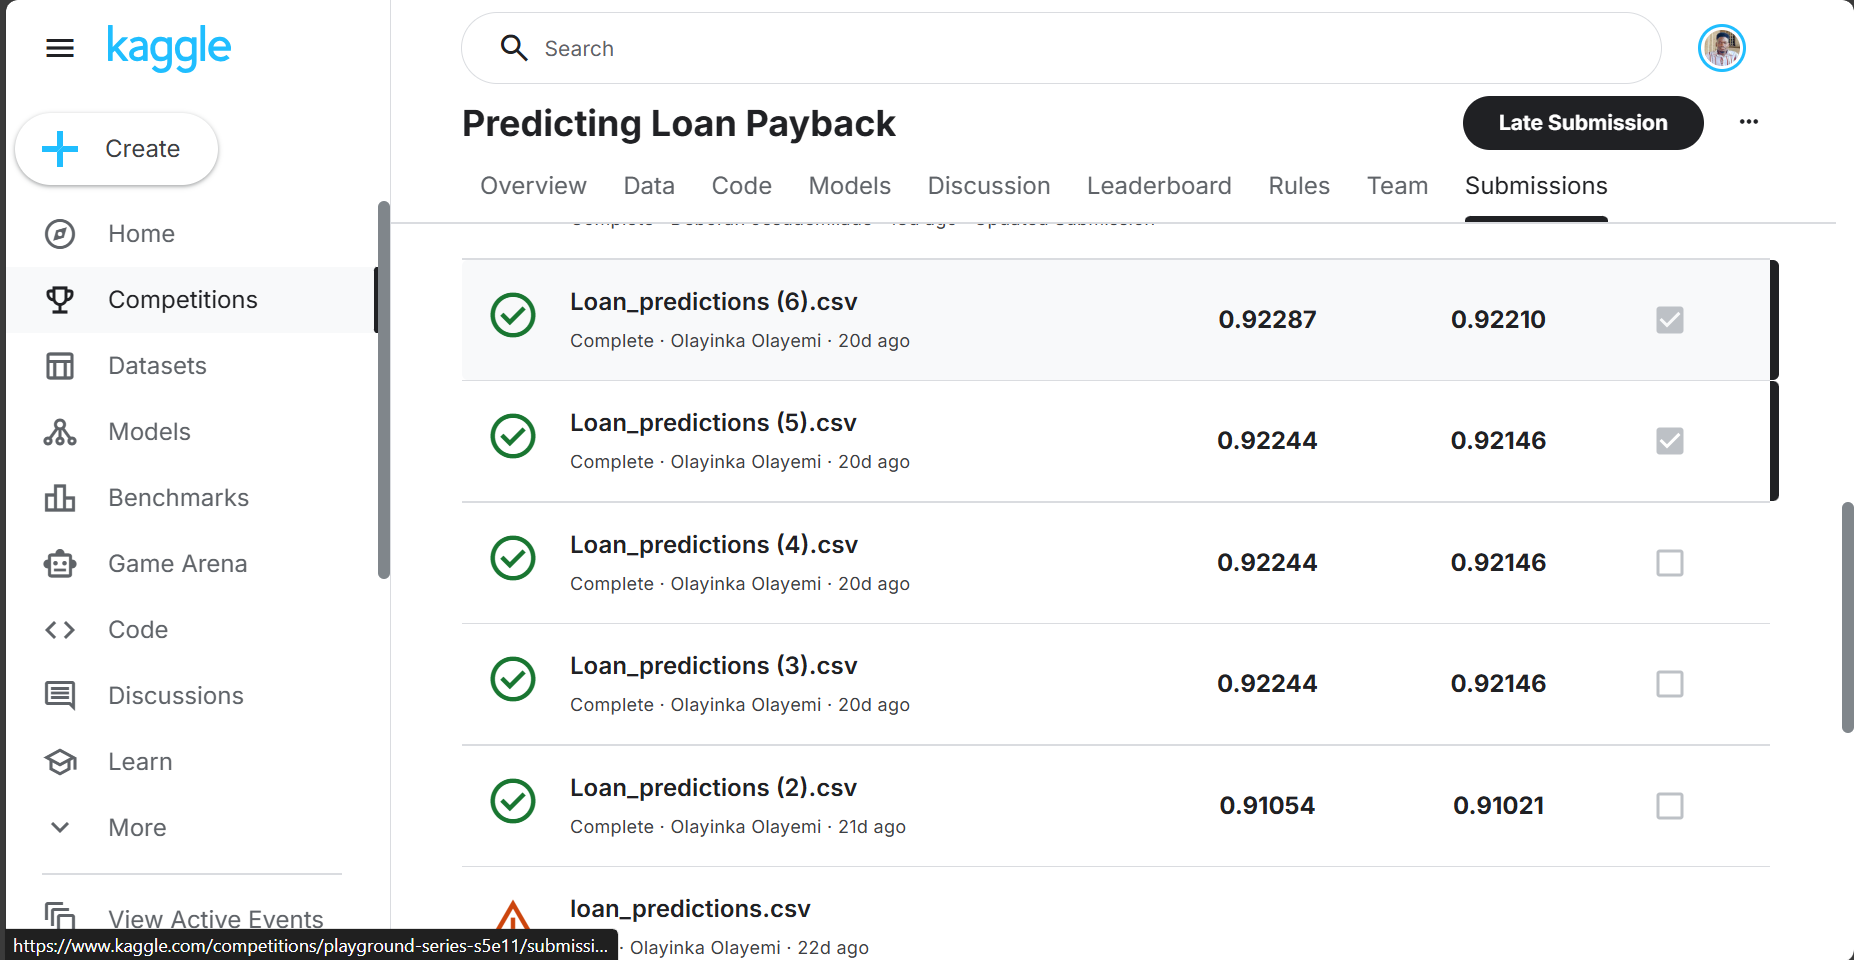Click the Late Submission button
This screenshot has height=960, width=1854.
point(1582,122)
